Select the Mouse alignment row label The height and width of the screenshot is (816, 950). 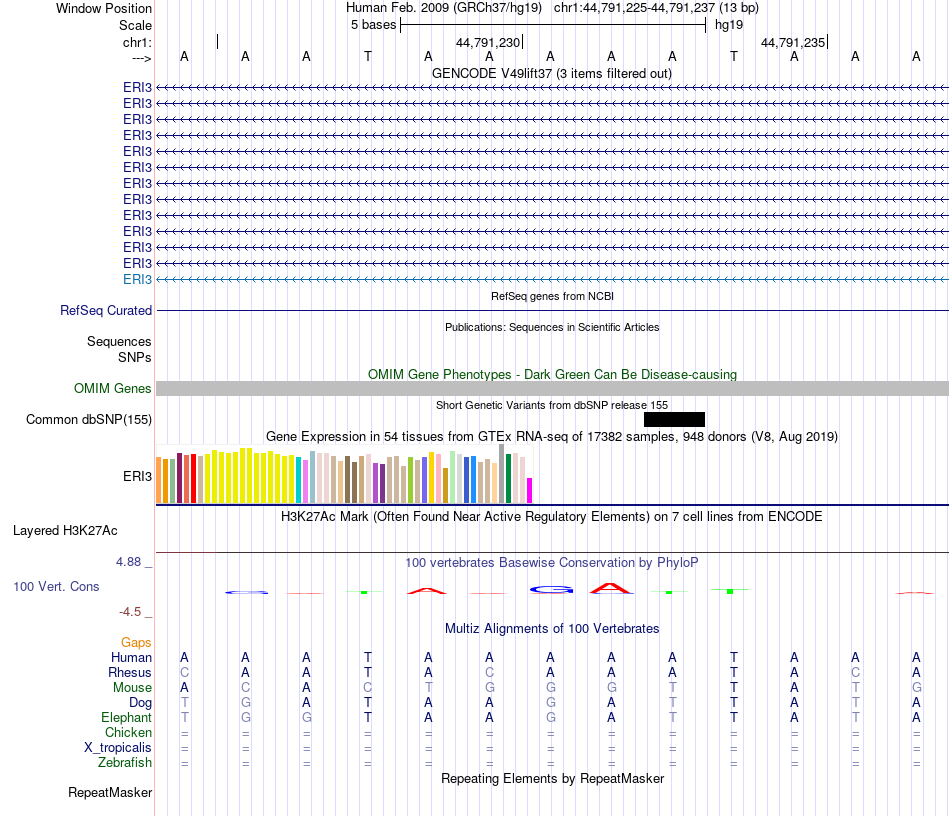pyautogui.click(x=133, y=688)
